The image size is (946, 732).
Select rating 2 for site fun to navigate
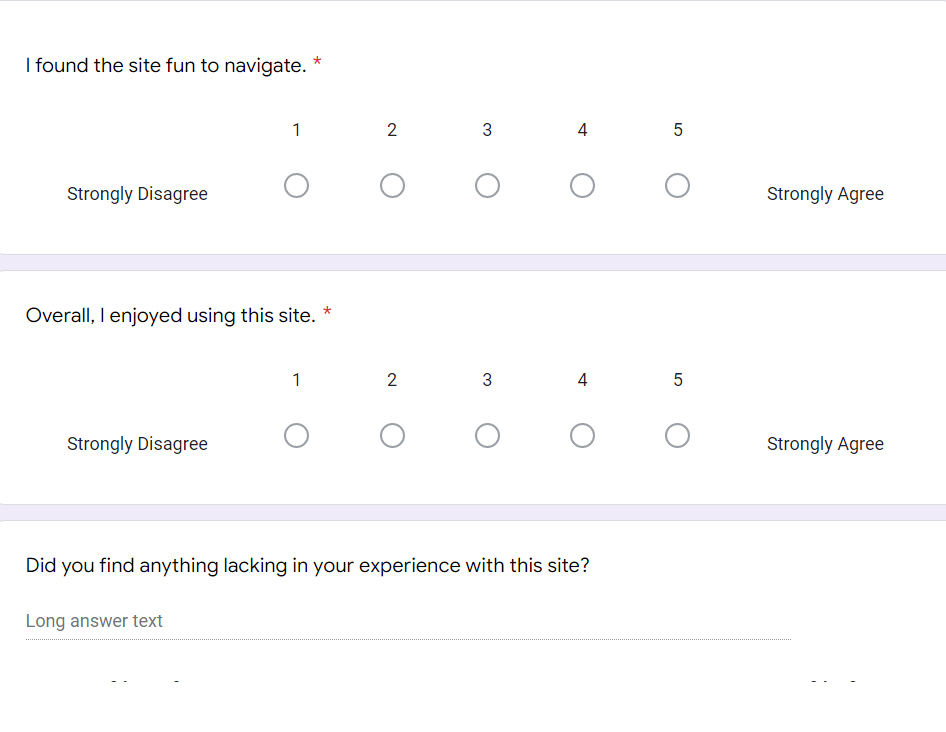pos(392,186)
